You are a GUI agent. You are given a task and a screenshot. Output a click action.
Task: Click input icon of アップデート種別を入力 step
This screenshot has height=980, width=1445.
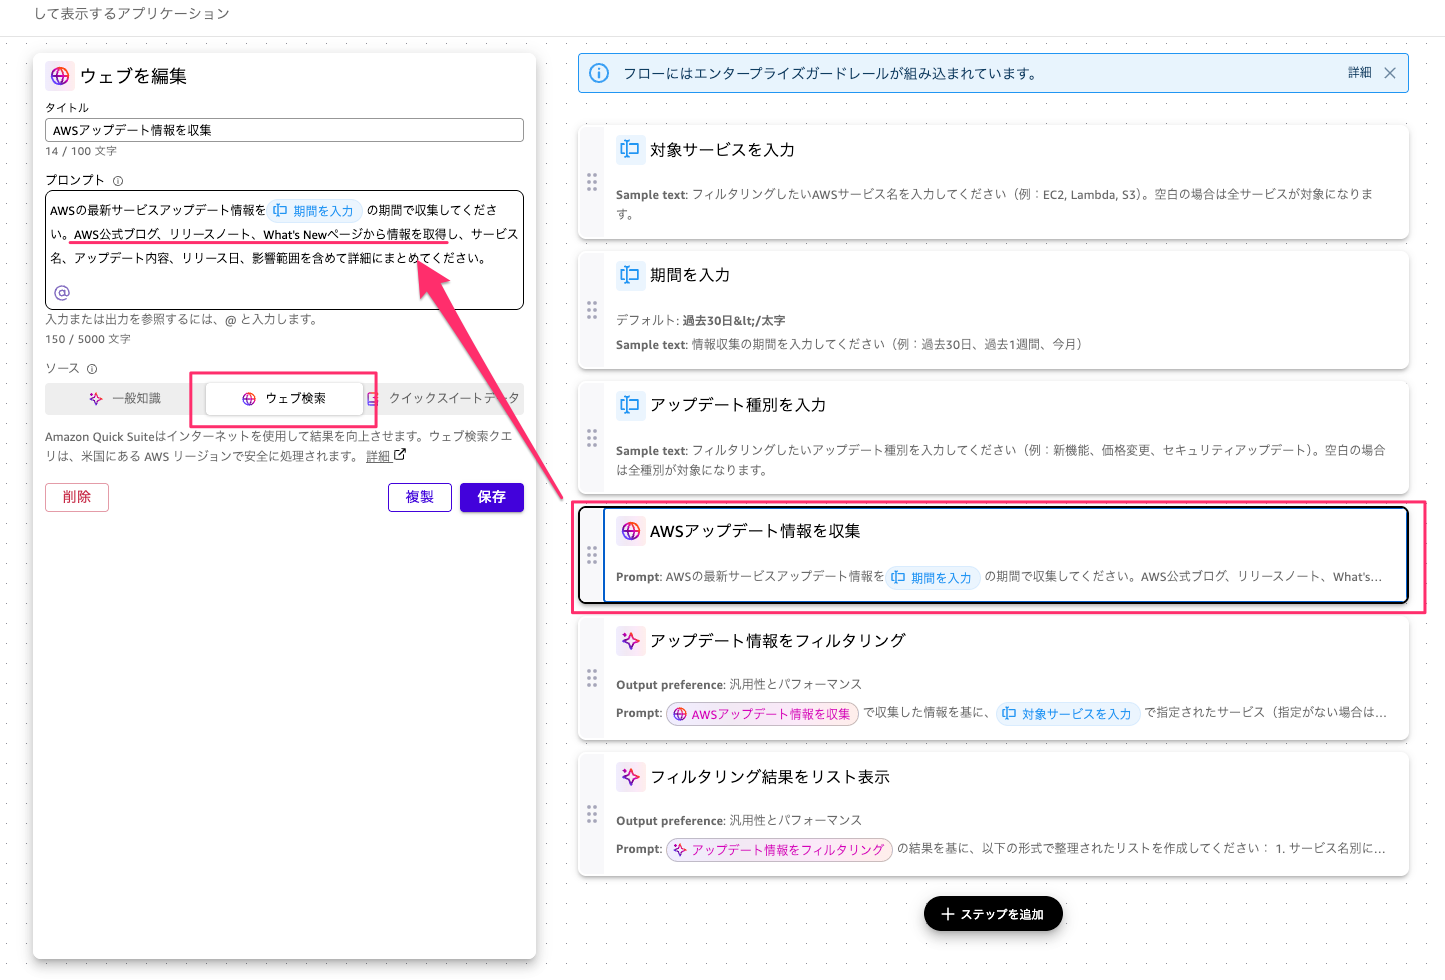630,405
